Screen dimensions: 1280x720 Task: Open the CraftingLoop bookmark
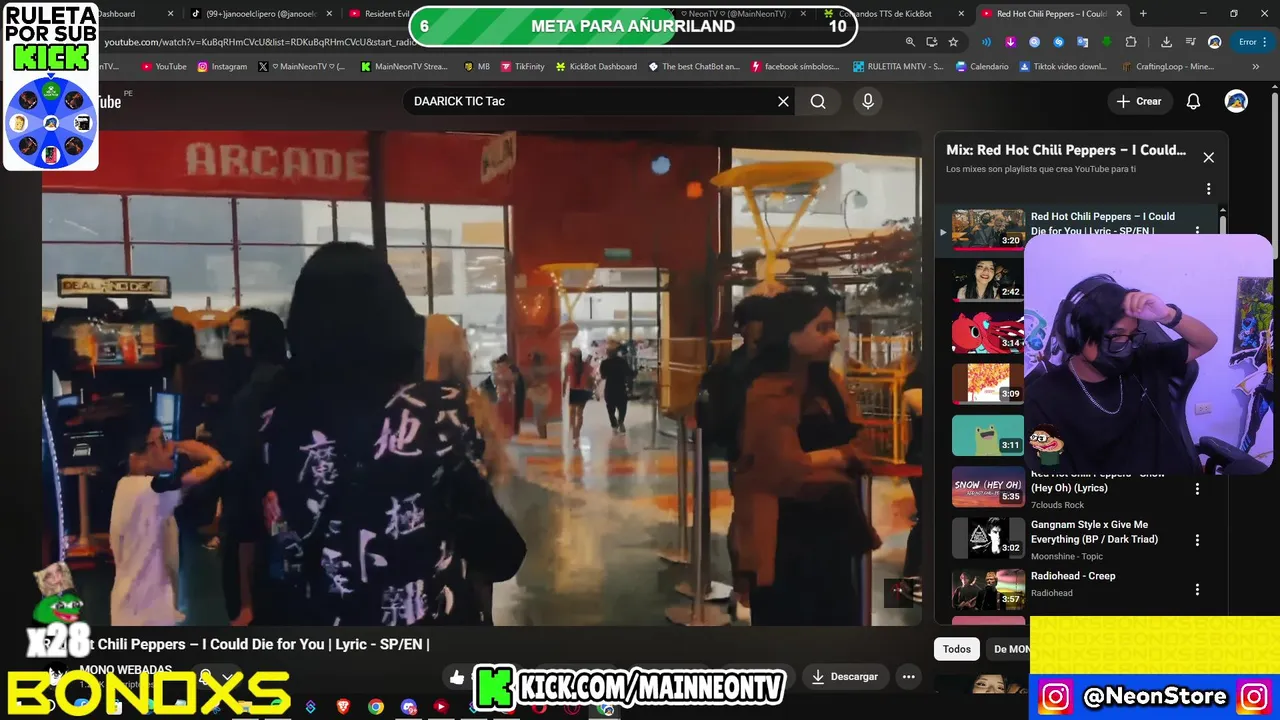tap(1166, 67)
